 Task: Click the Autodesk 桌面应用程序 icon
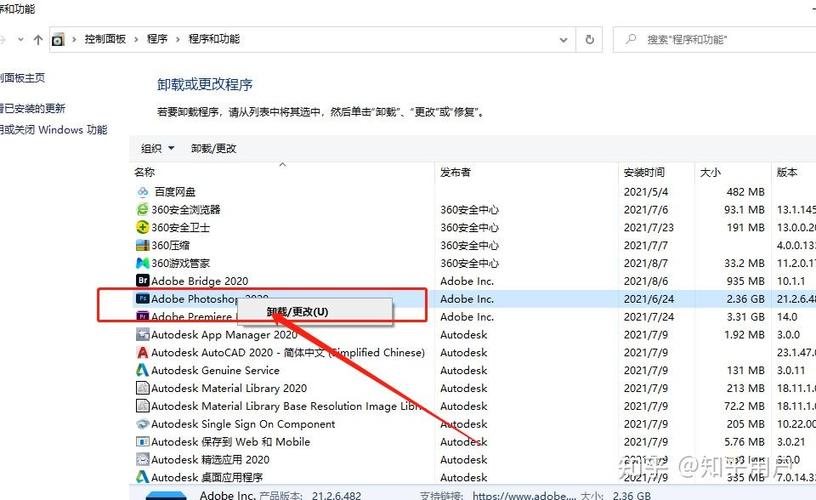point(142,477)
